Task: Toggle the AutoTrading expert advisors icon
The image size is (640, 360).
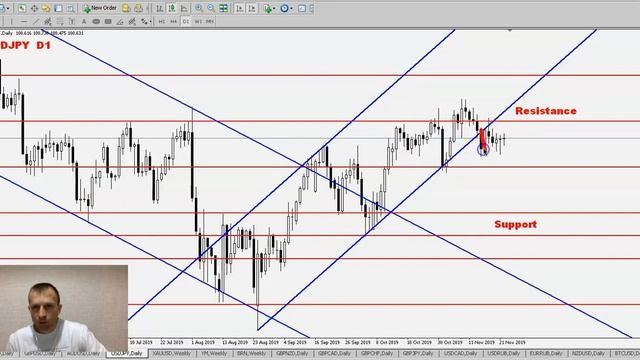Action: coord(138,8)
